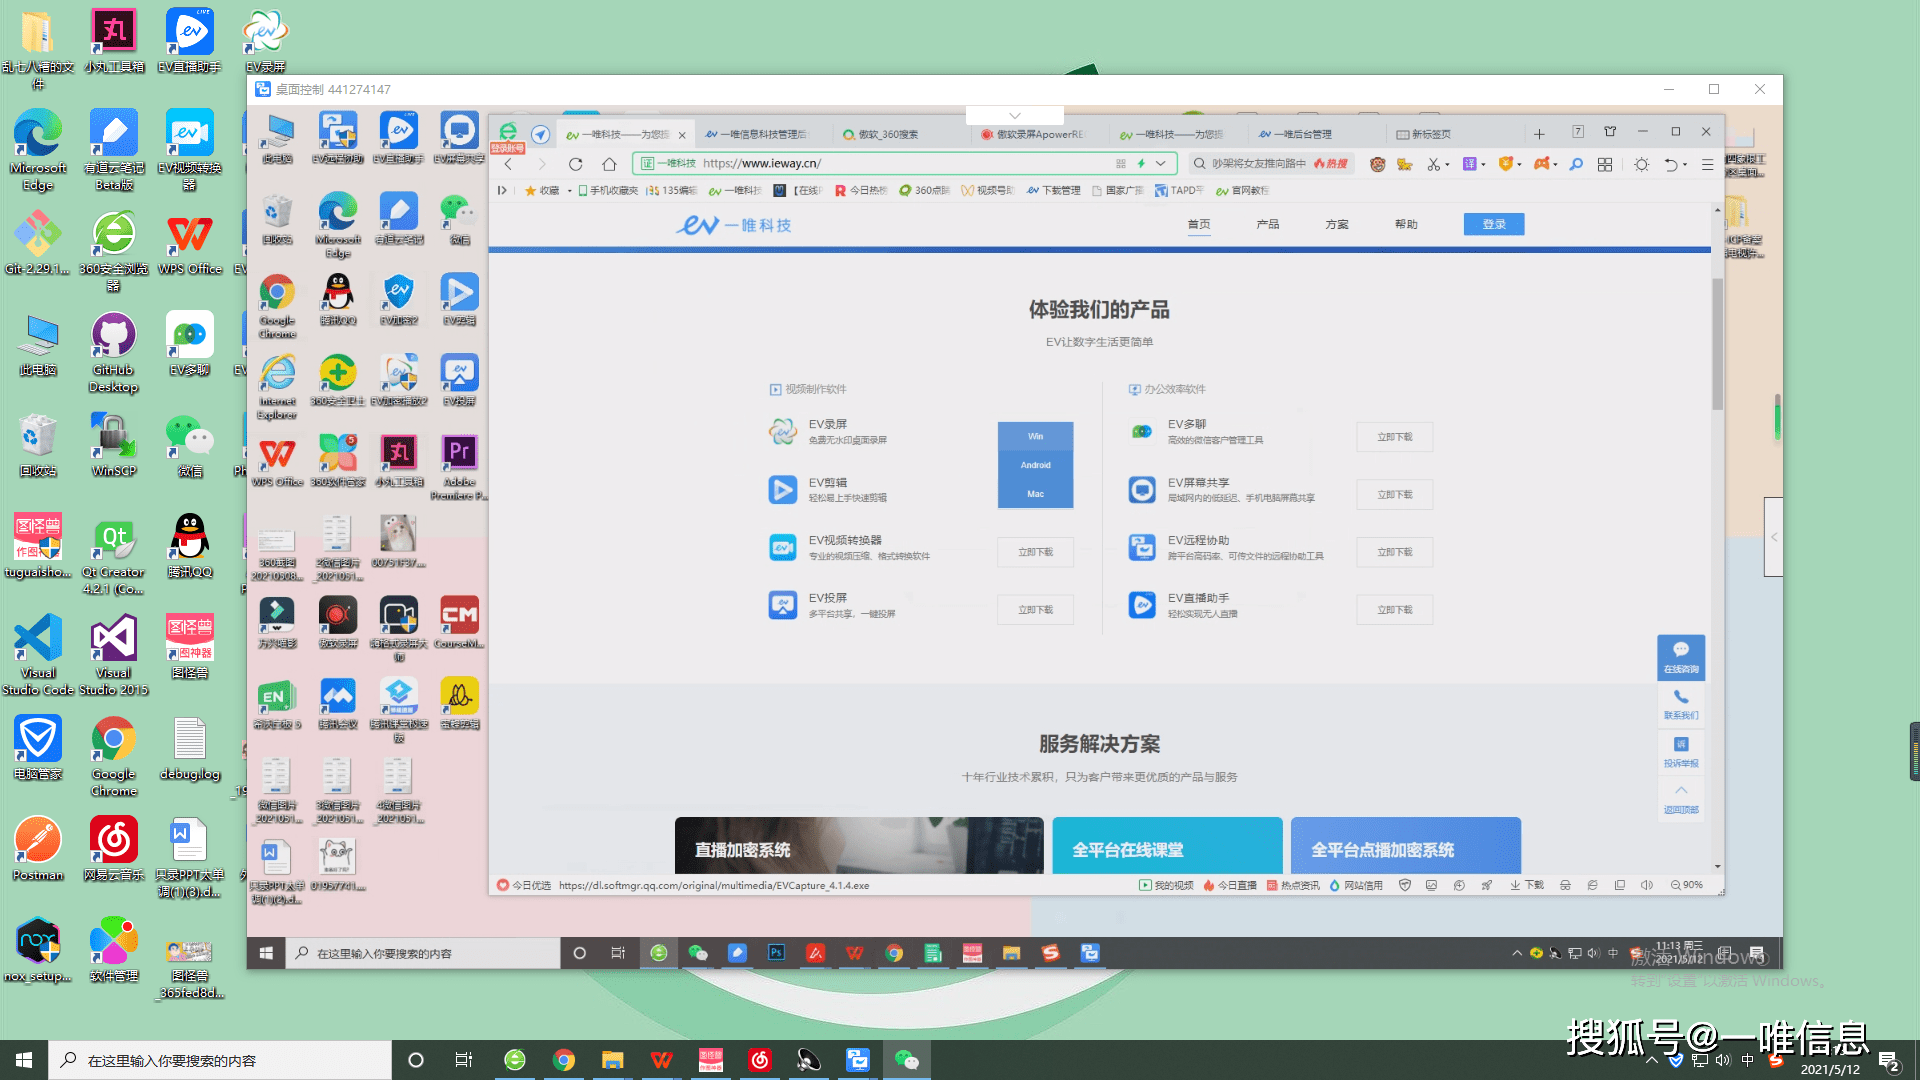Click the blue 登录 button
The width and height of the screenshot is (1920, 1080).
tap(1493, 224)
